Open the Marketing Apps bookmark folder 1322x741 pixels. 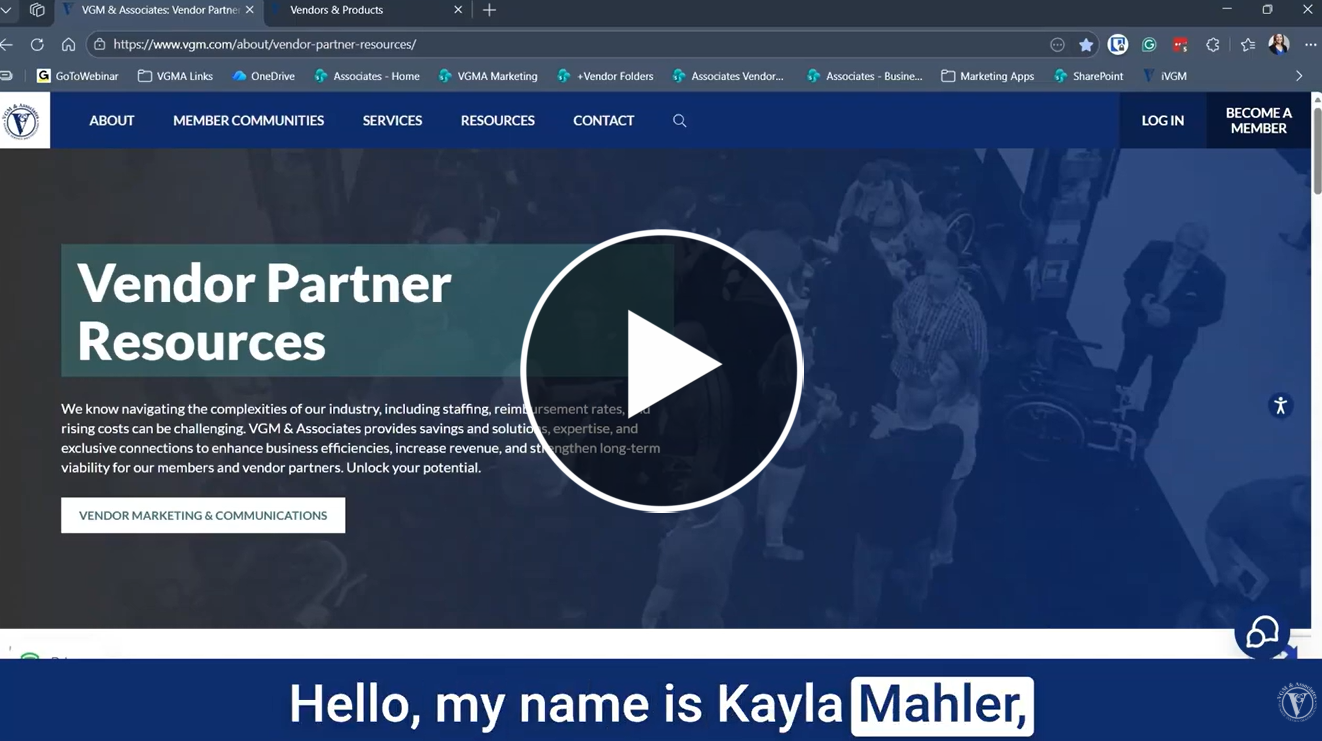pyautogui.click(x=987, y=76)
